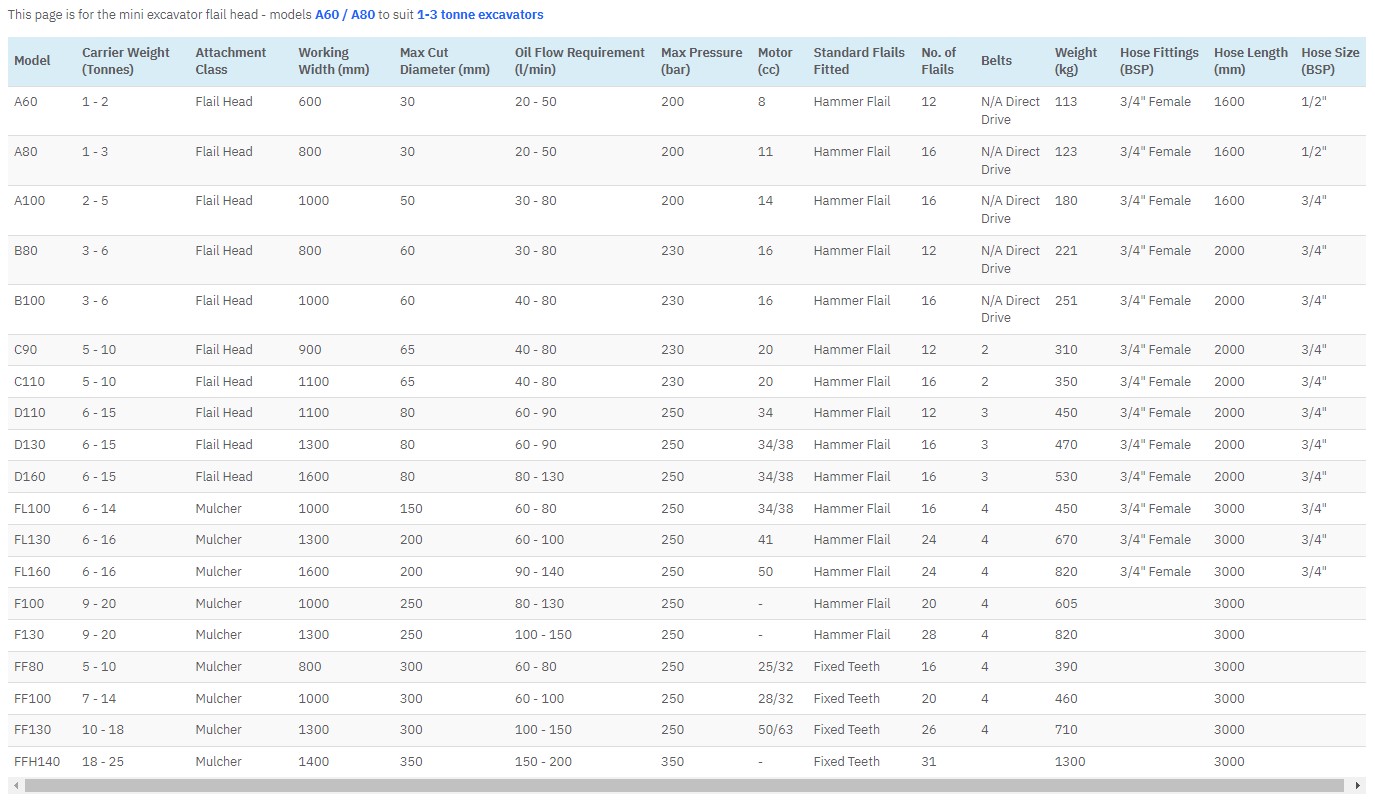1375x804 pixels.
Task: Click the 31 flails count cell
Action: pos(929,762)
